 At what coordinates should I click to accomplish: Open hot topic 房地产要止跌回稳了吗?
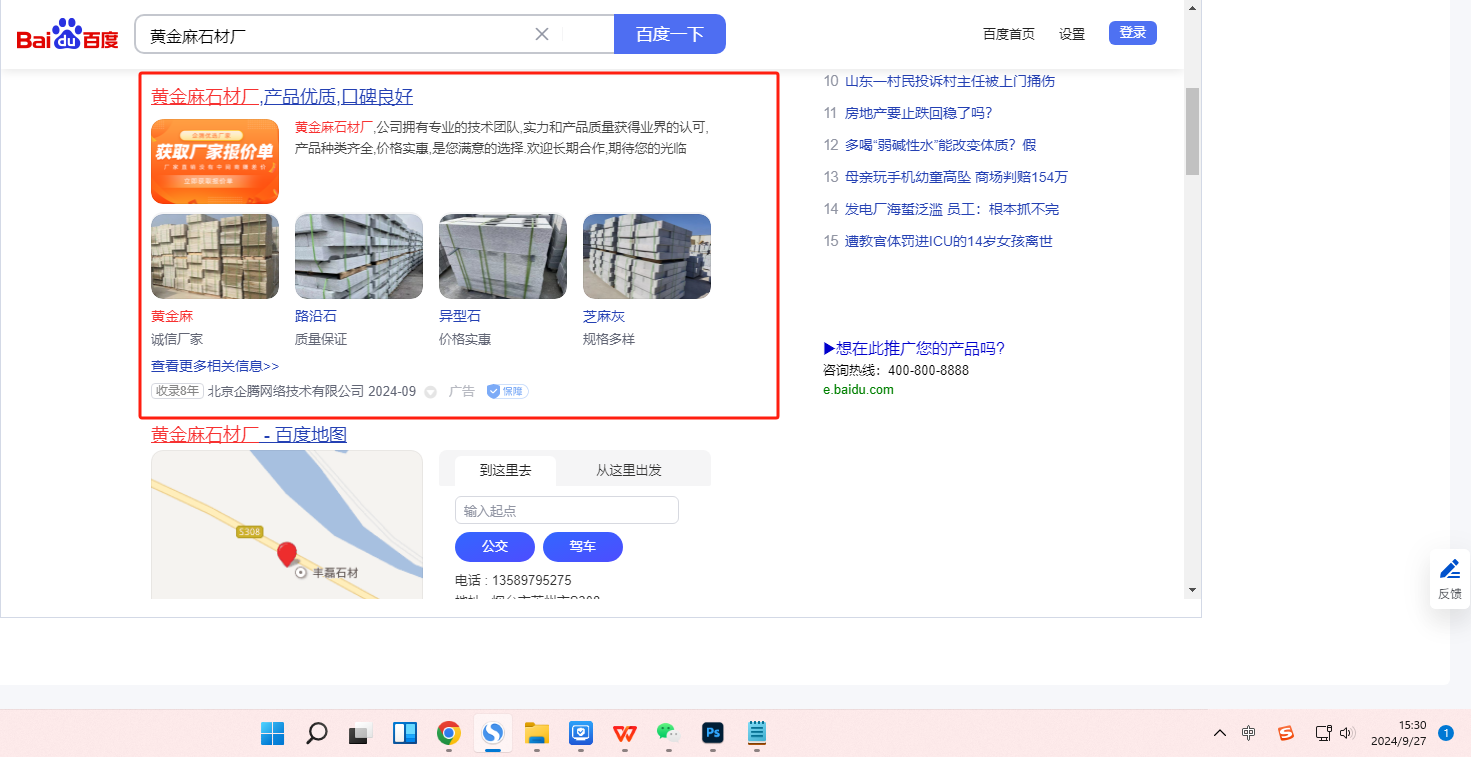point(919,113)
